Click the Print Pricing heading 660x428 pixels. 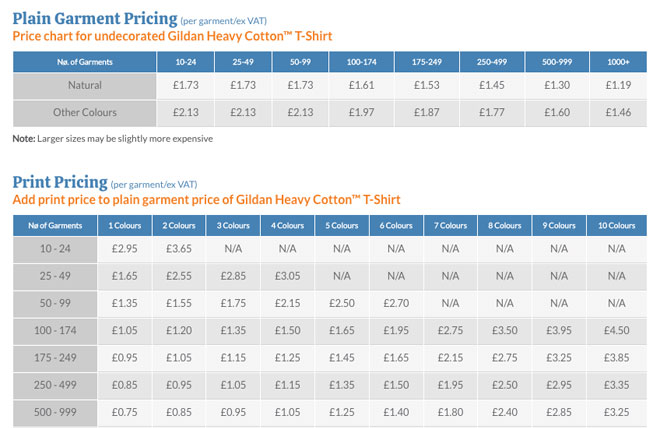59,182
